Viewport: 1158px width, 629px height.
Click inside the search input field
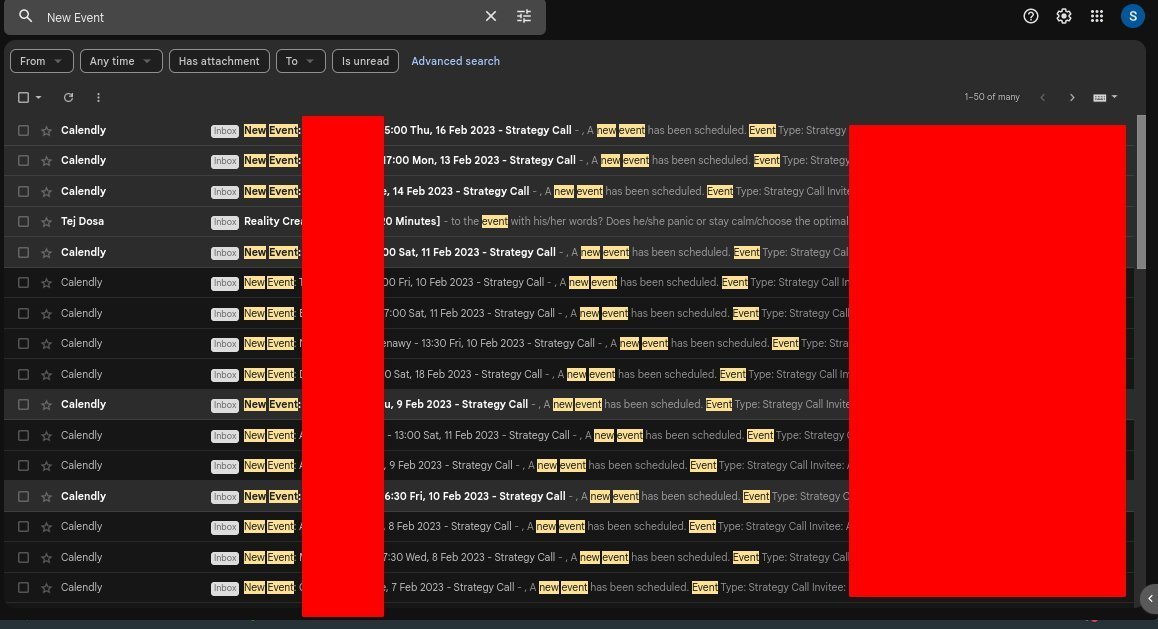[x=250, y=16]
